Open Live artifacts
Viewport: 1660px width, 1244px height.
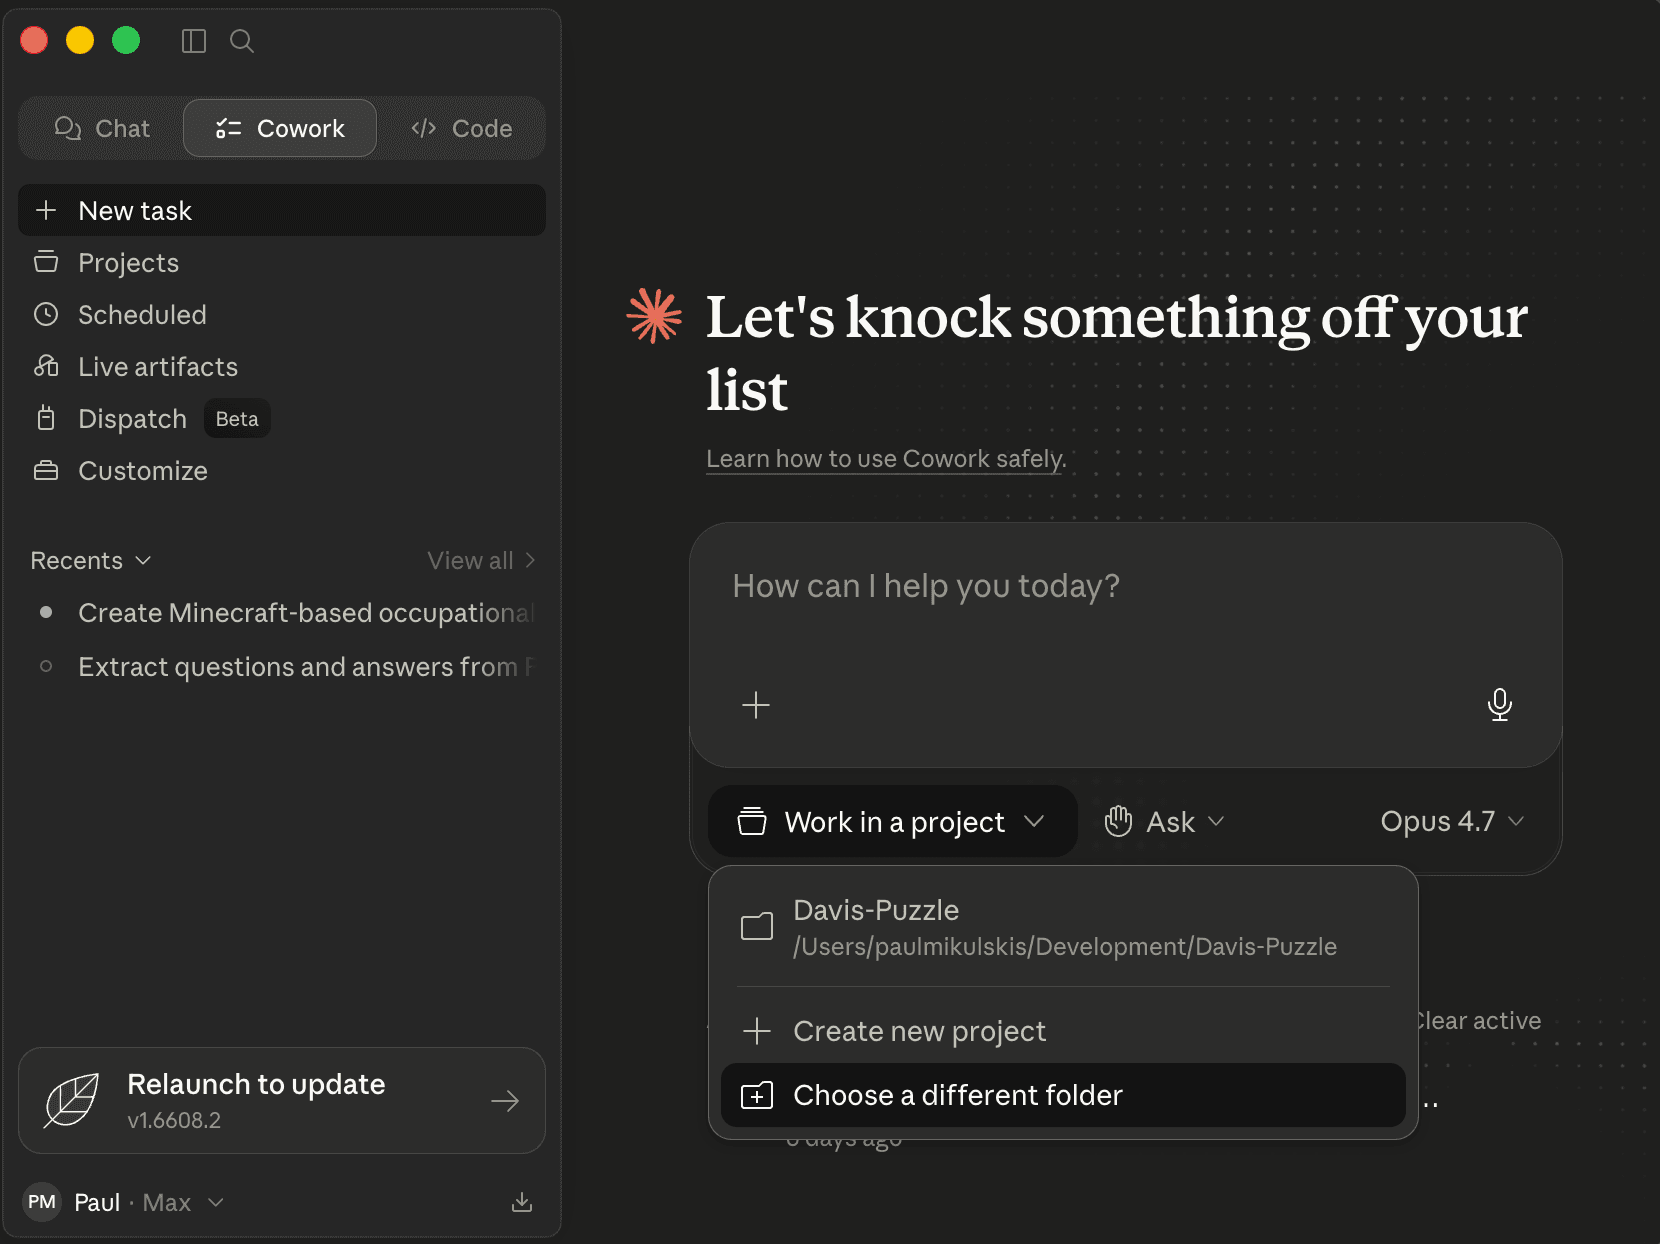point(282,366)
